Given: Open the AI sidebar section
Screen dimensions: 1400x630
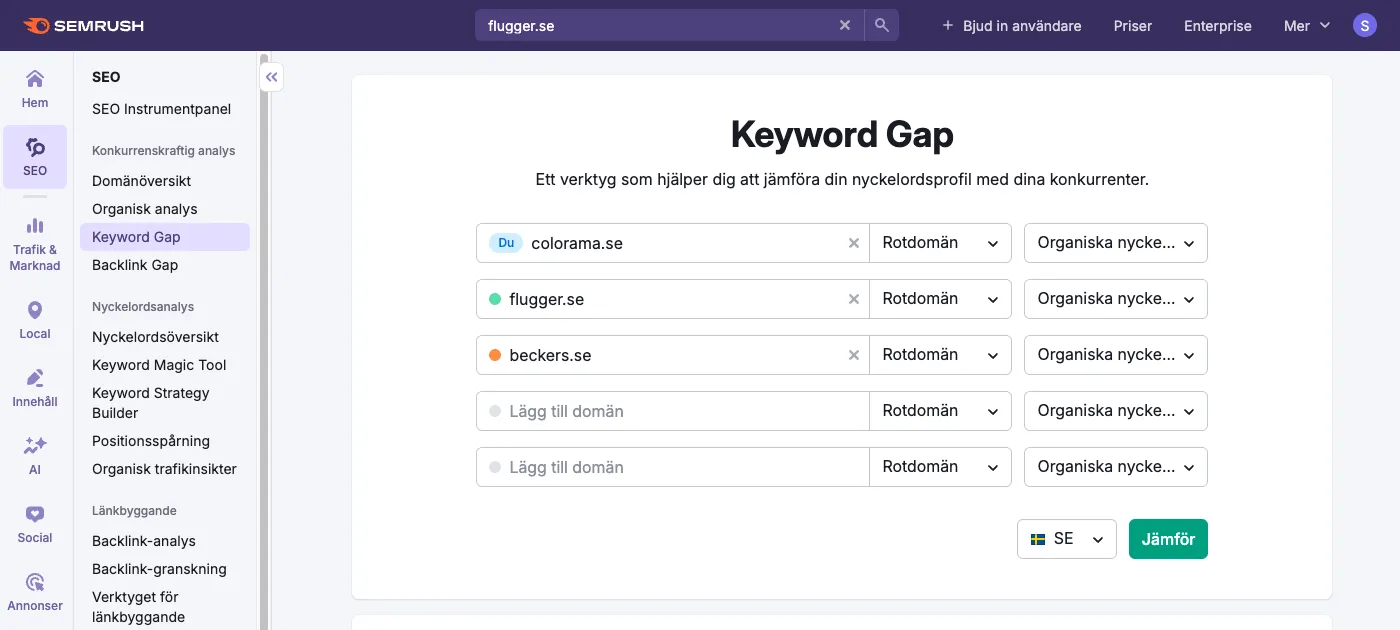Looking at the screenshot, I should pyautogui.click(x=35, y=455).
